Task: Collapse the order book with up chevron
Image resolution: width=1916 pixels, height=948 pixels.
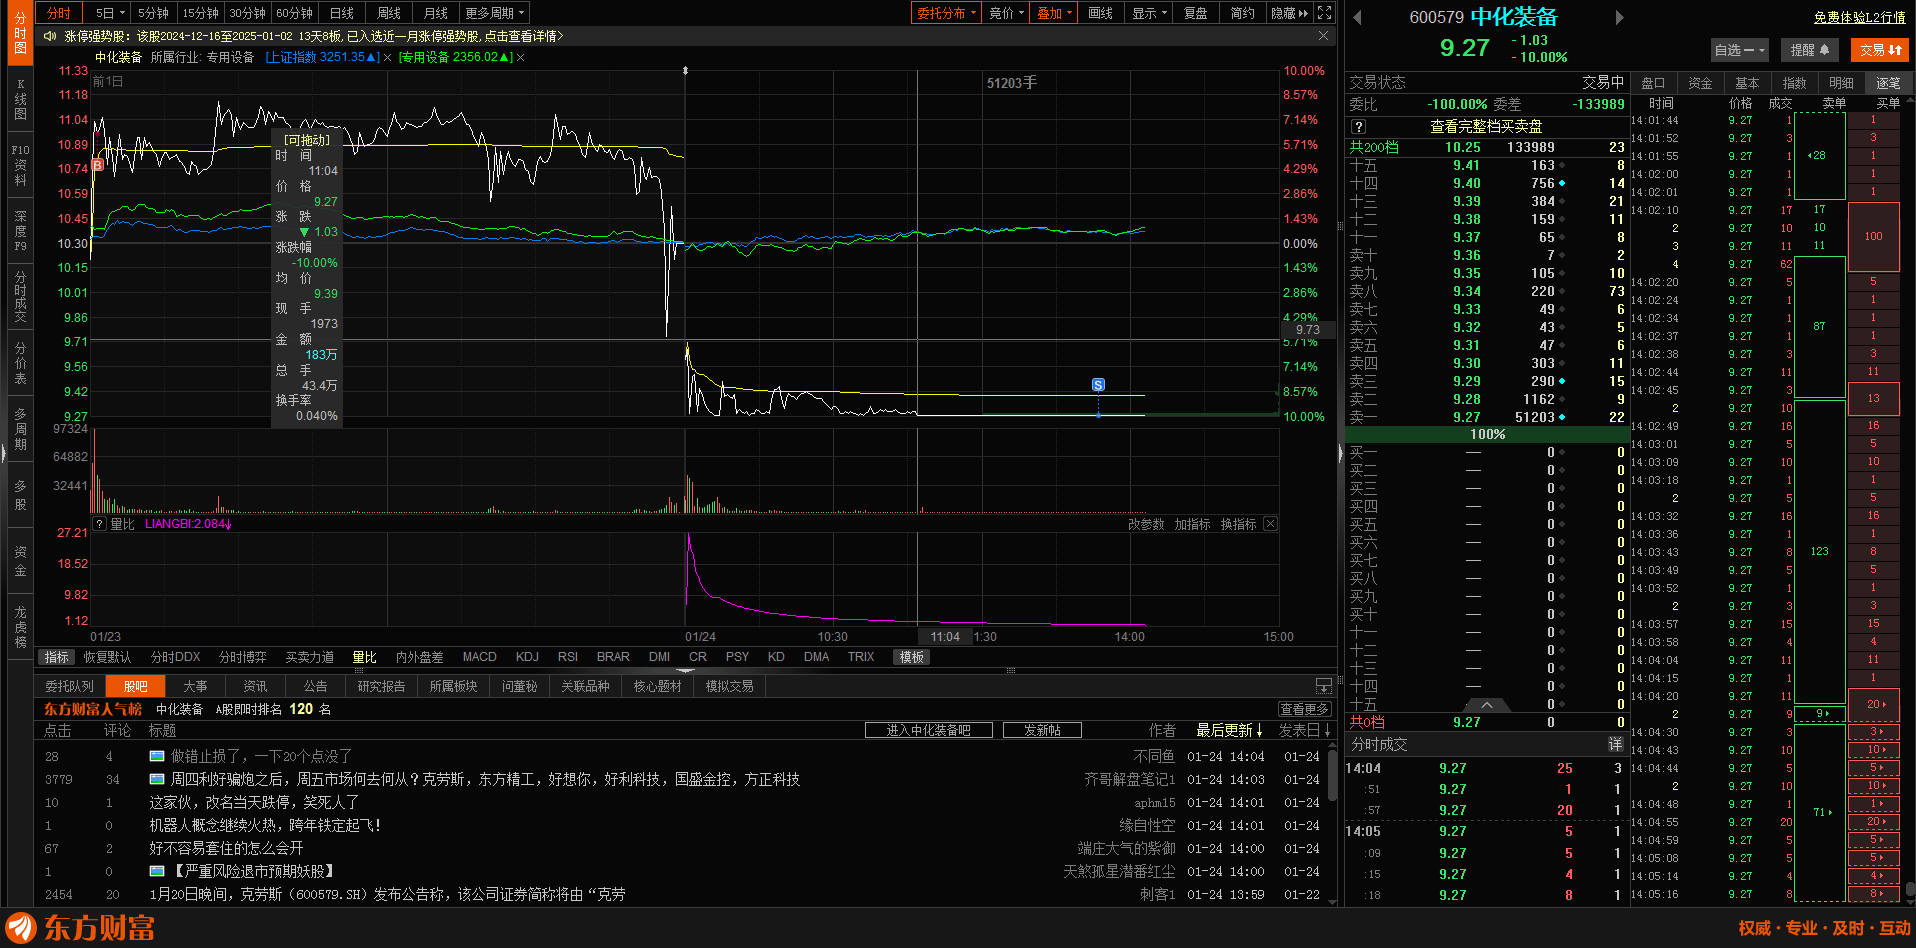Action: point(1487,705)
